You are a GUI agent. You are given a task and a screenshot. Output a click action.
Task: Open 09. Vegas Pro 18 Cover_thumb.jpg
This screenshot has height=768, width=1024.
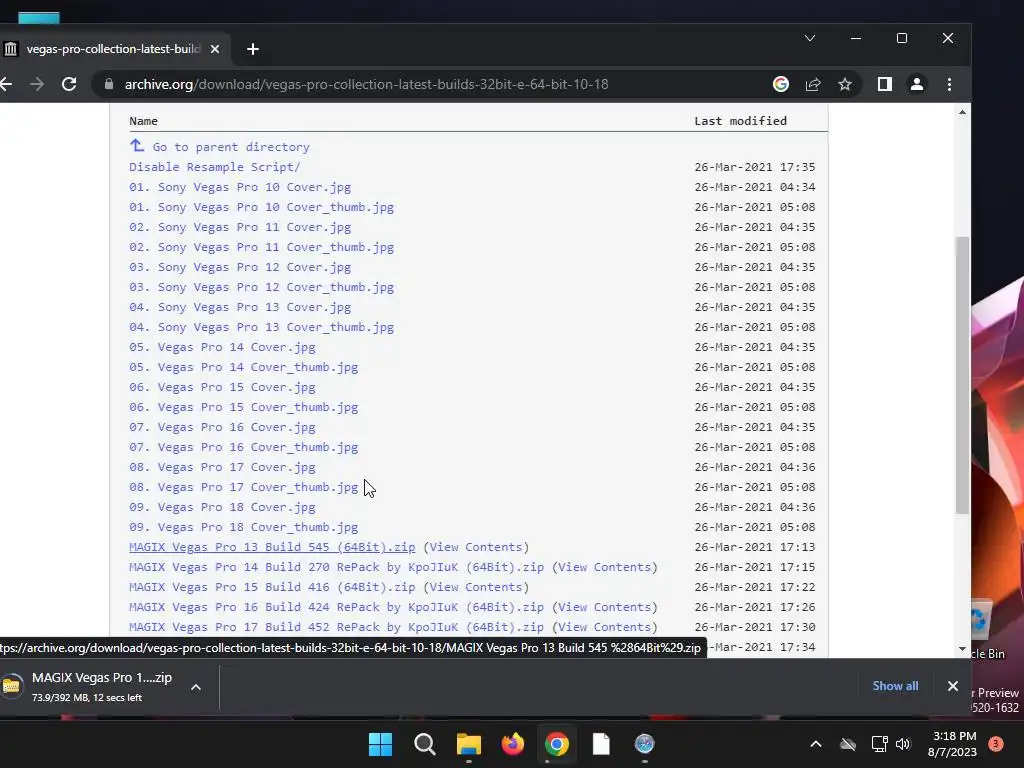[x=244, y=527]
